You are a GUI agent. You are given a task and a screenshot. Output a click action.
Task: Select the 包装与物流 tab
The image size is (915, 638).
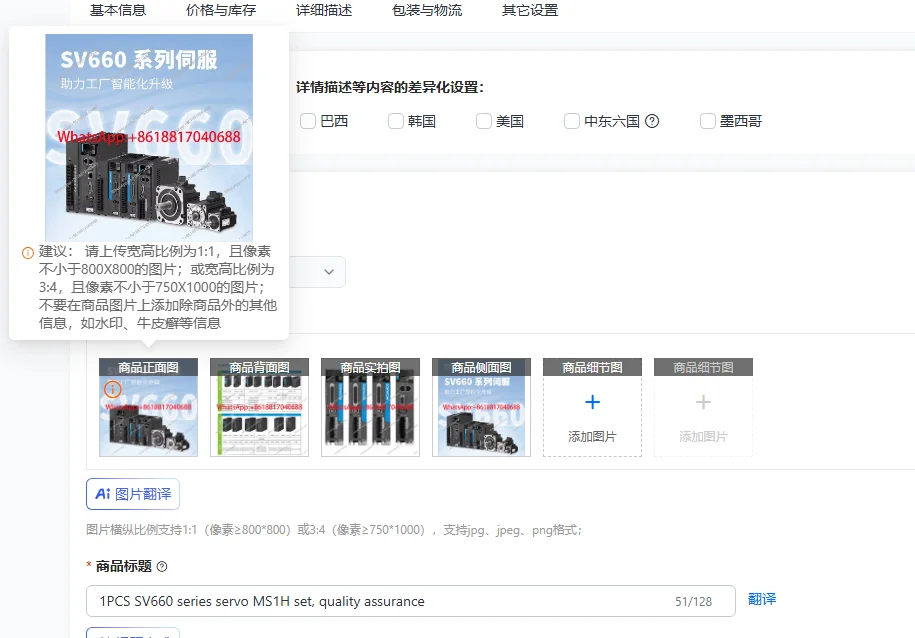point(427,10)
